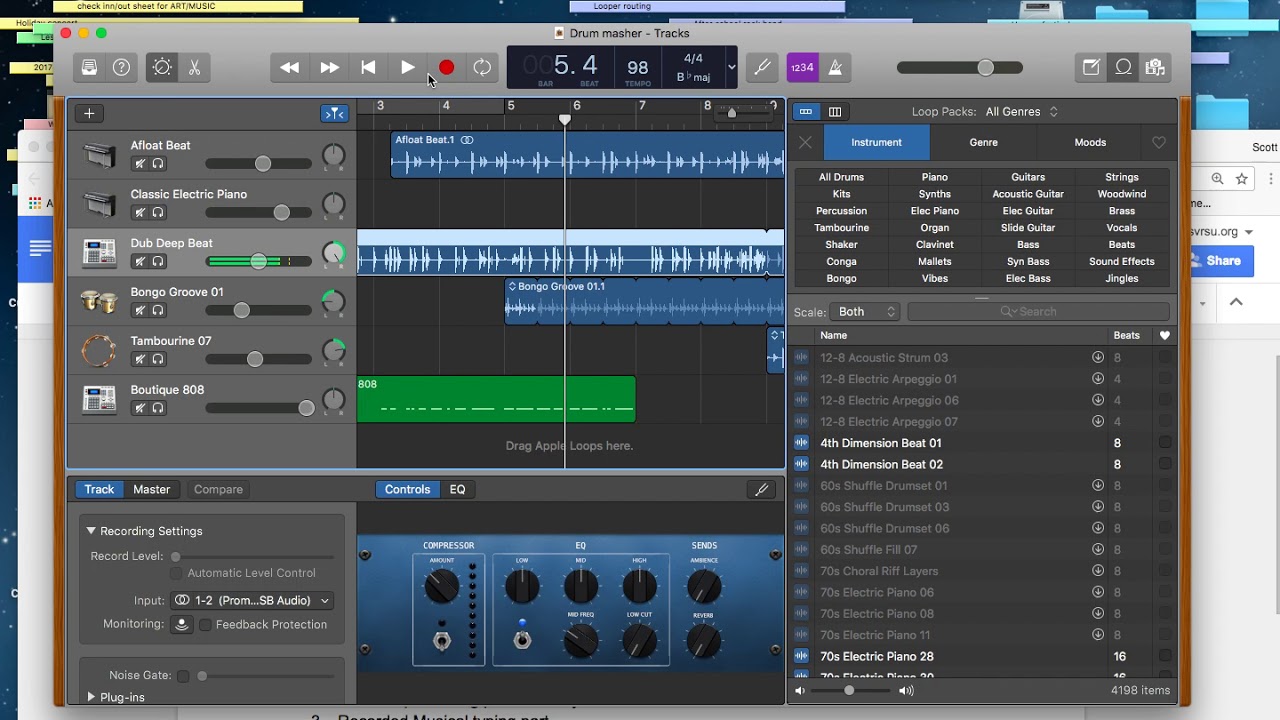Open the Loop Packs All Genres dropdown
Viewport: 1280px width, 720px height.
pyautogui.click(x=1022, y=112)
